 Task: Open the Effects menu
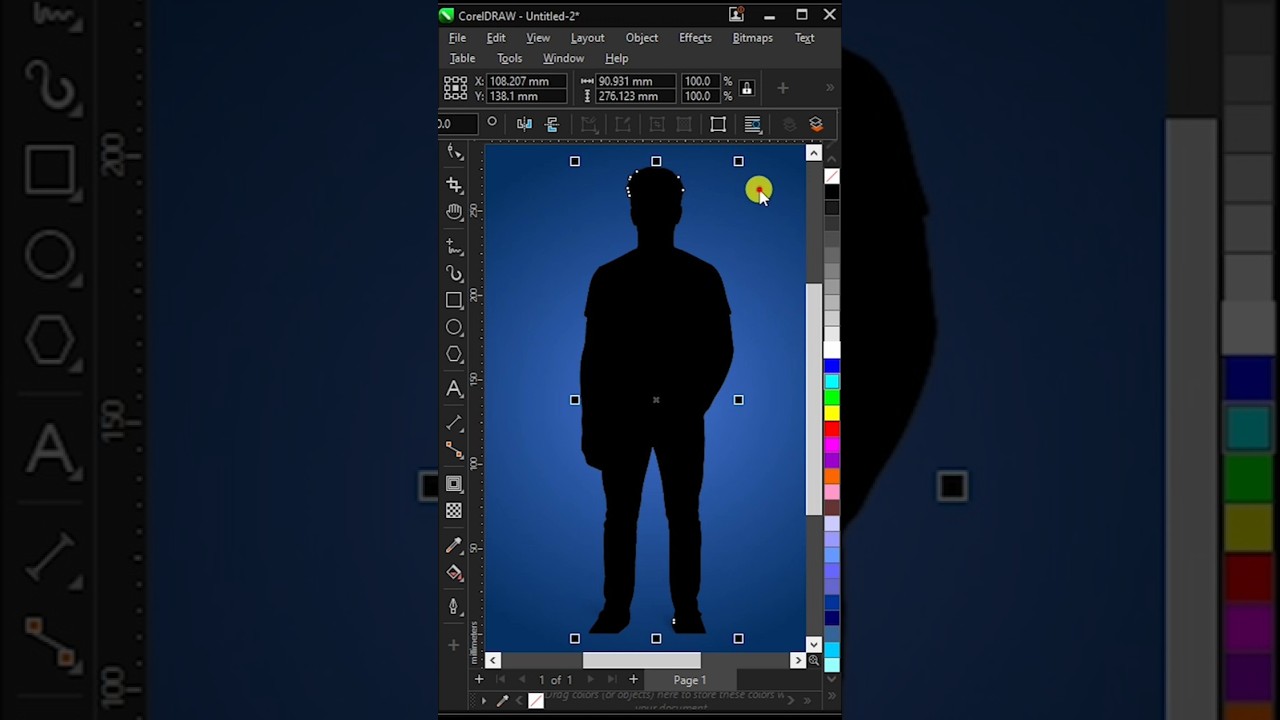(695, 38)
